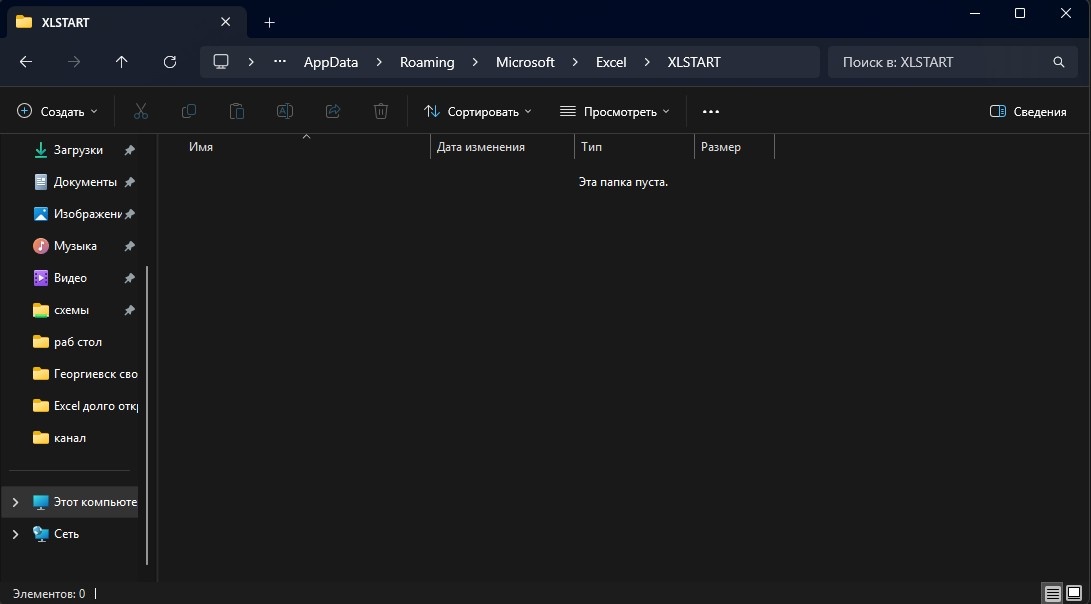Click the Rename icon in toolbar
Image resolution: width=1091 pixels, height=604 pixels.
pyautogui.click(x=285, y=111)
